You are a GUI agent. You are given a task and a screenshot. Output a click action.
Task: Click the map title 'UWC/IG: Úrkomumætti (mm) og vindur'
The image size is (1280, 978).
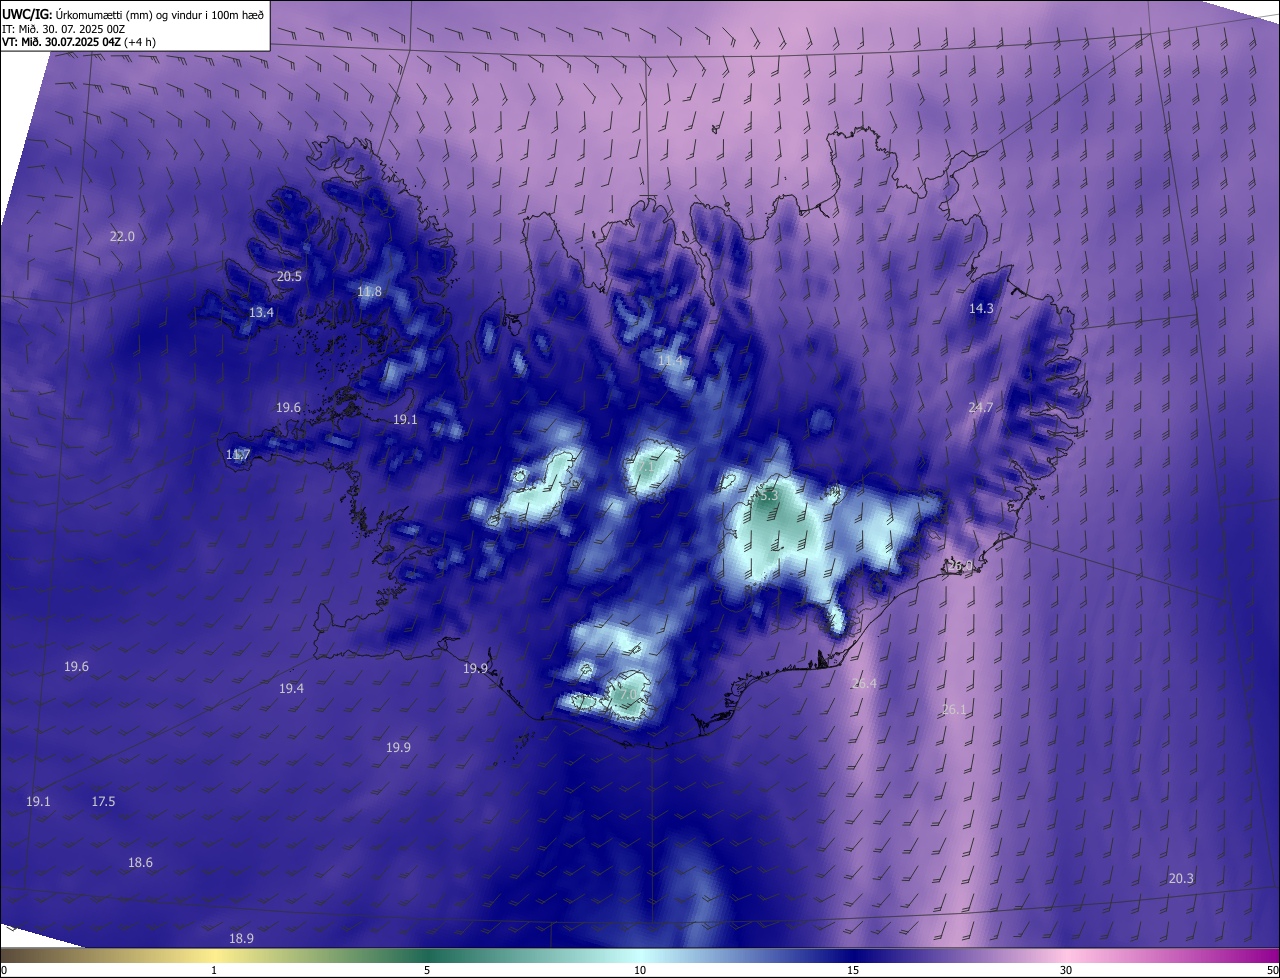tap(133, 14)
